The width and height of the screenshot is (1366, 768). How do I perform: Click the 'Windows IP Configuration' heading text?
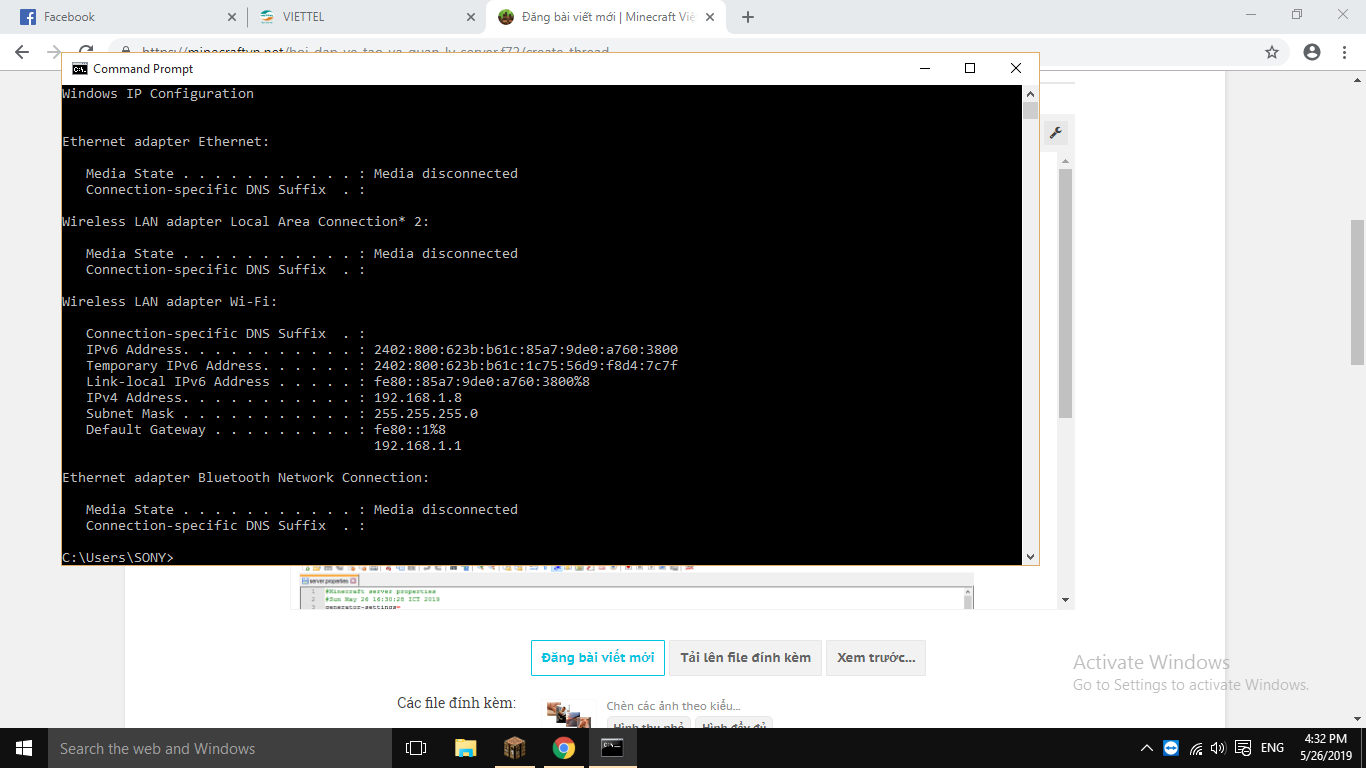tap(158, 94)
